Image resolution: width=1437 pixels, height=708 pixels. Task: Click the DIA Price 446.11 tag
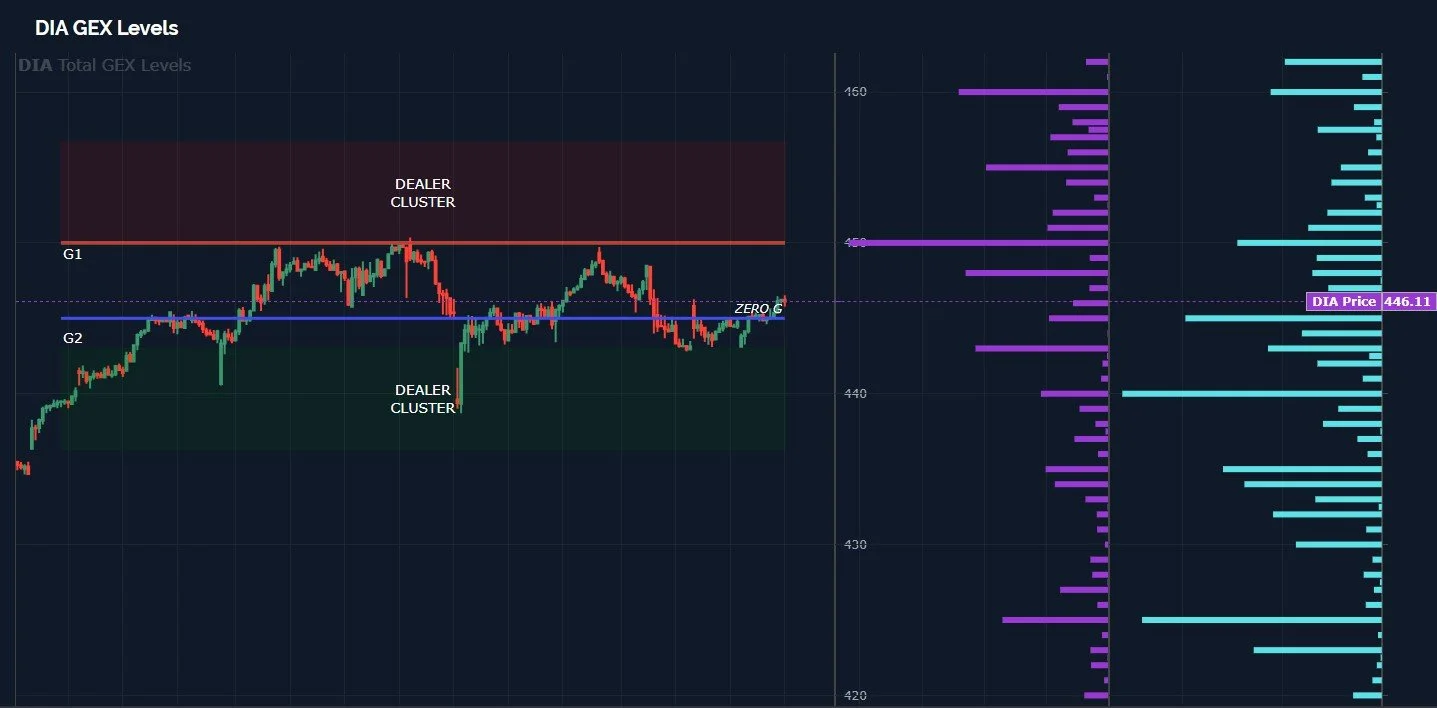point(1371,301)
